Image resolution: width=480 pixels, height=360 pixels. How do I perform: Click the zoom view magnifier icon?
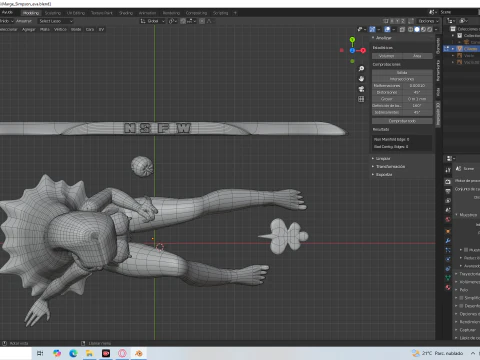(x=361, y=69)
